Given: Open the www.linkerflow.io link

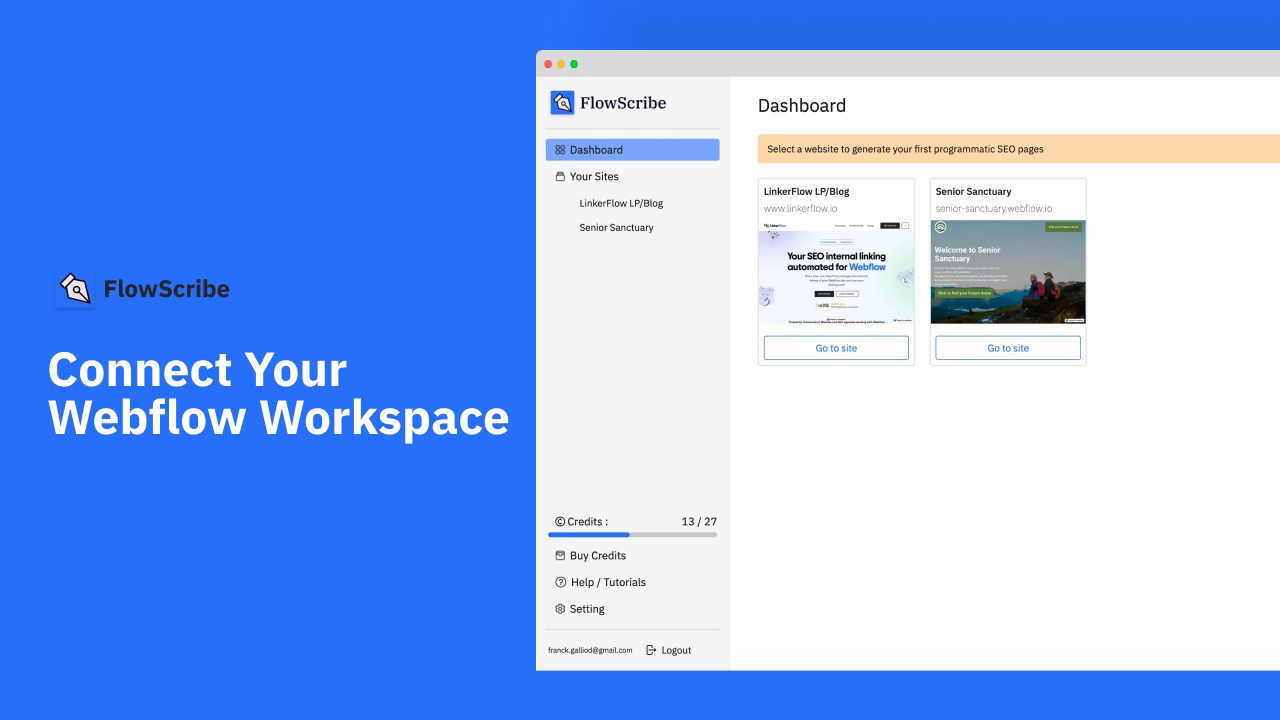Looking at the screenshot, I should tap(801, 209).
